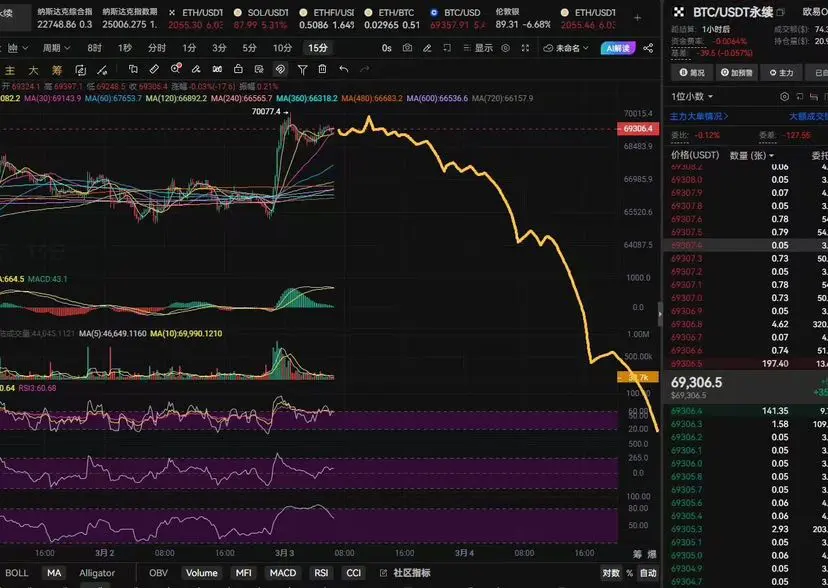Click the ask row at 69306.5 with 197.40
Screen dimensions: 828x588
pos(746,364)
